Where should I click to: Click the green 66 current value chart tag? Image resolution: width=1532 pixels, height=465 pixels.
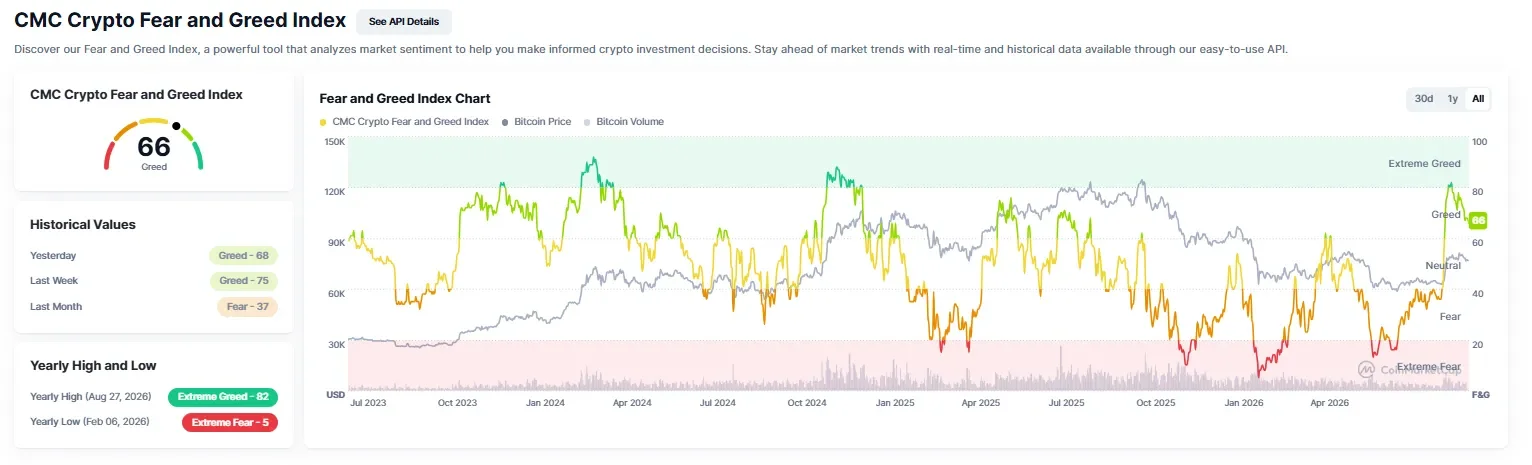pos(1478,220)
